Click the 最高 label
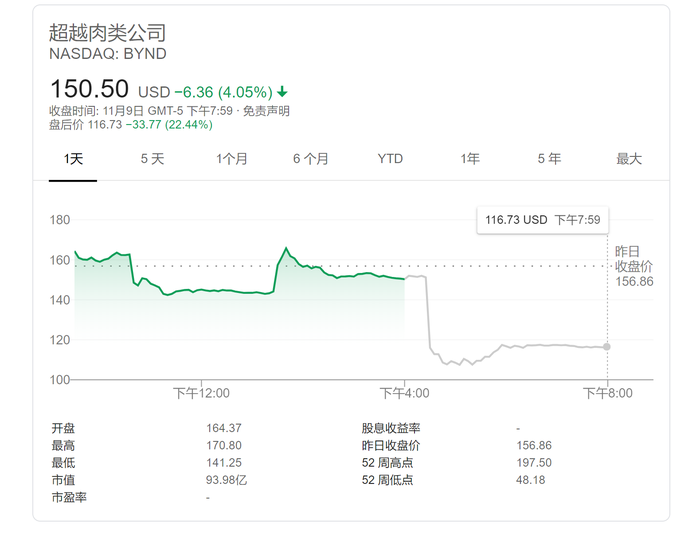700x534 pixels. coord(63,446)
